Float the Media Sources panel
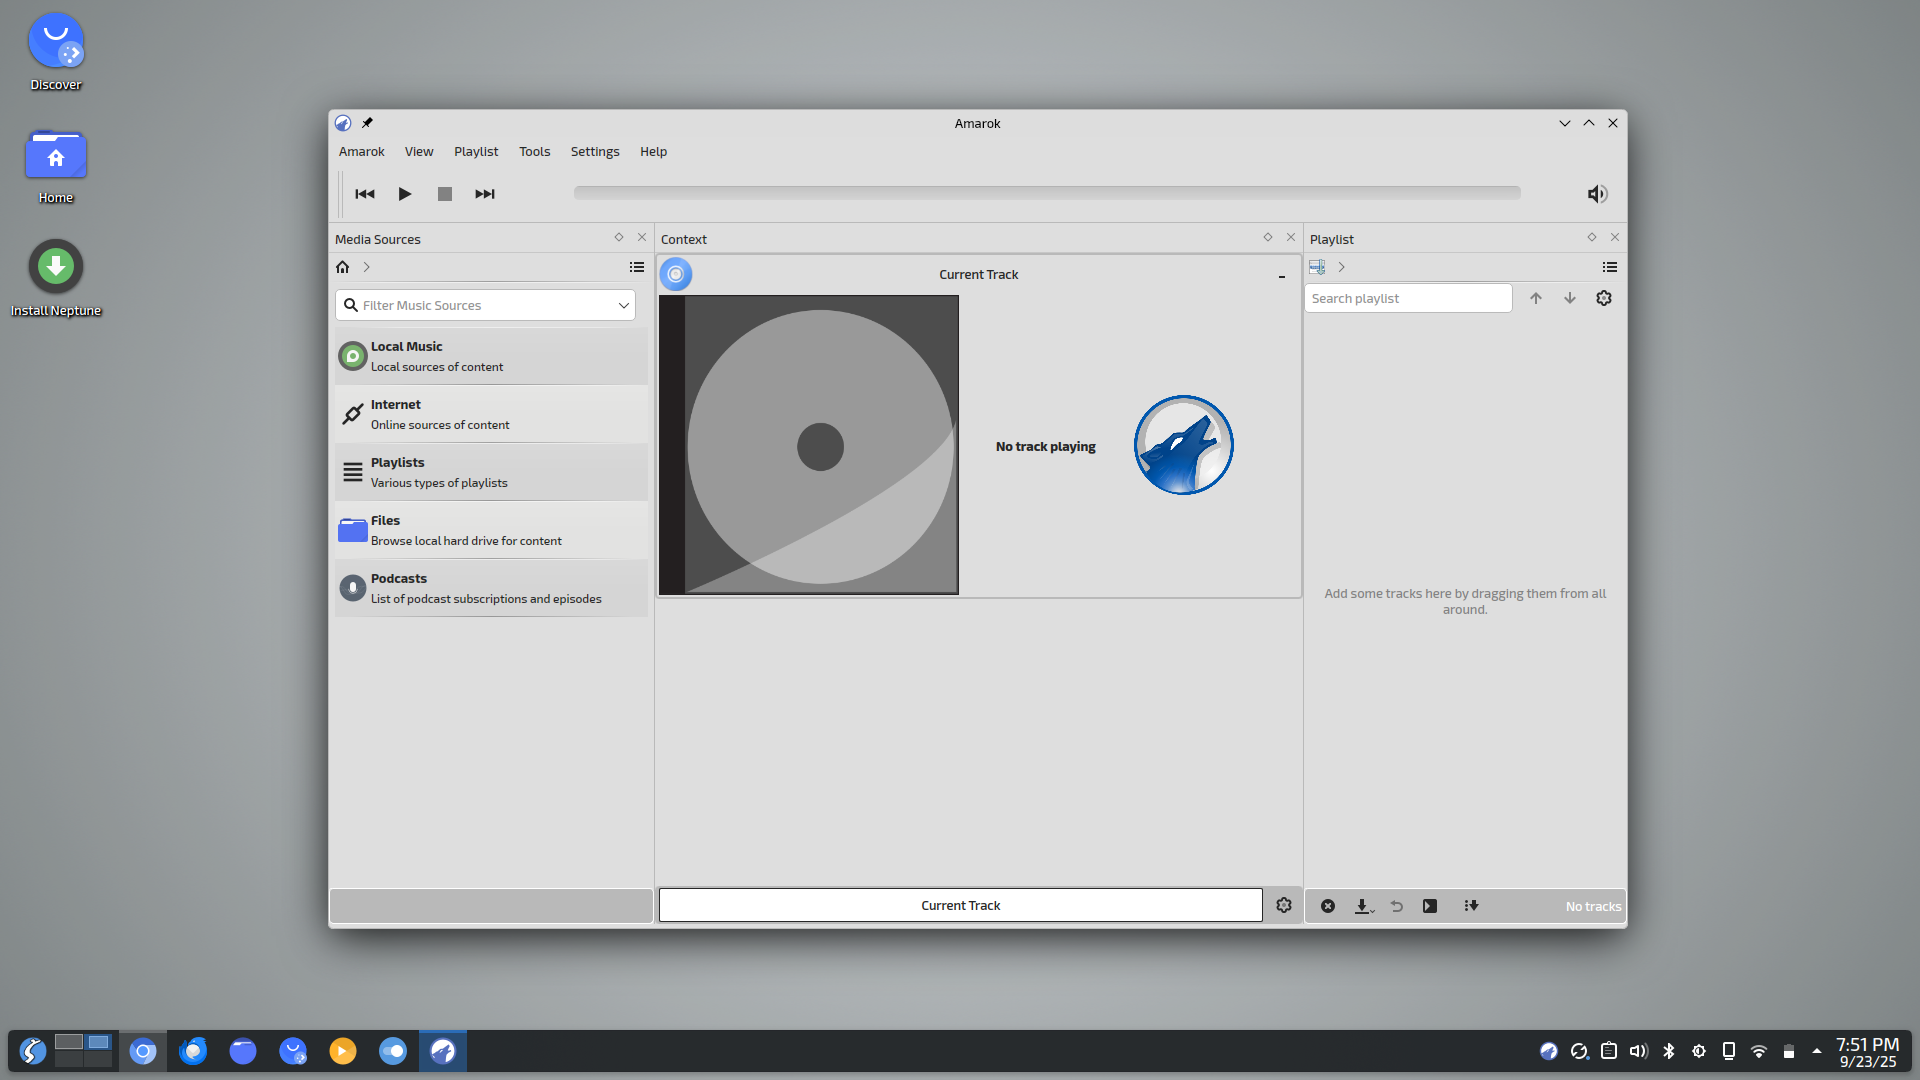Viewport: 1920px width, 1080px height. pos(619,237)
